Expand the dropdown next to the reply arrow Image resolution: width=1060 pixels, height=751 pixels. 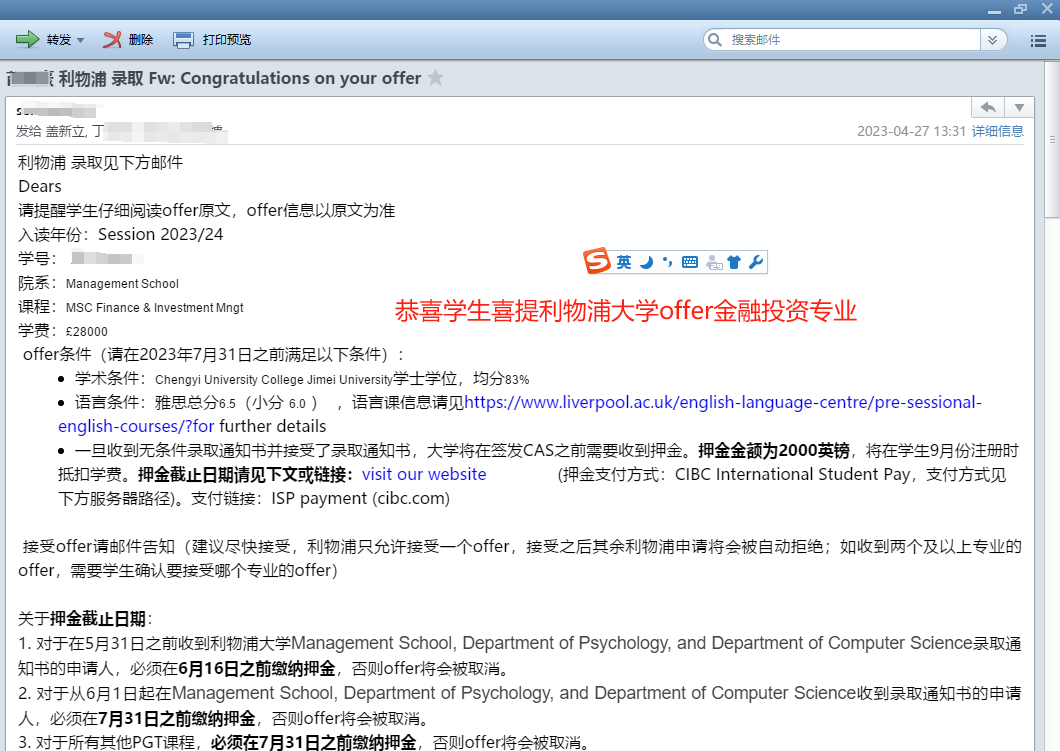coord(1019,107)
